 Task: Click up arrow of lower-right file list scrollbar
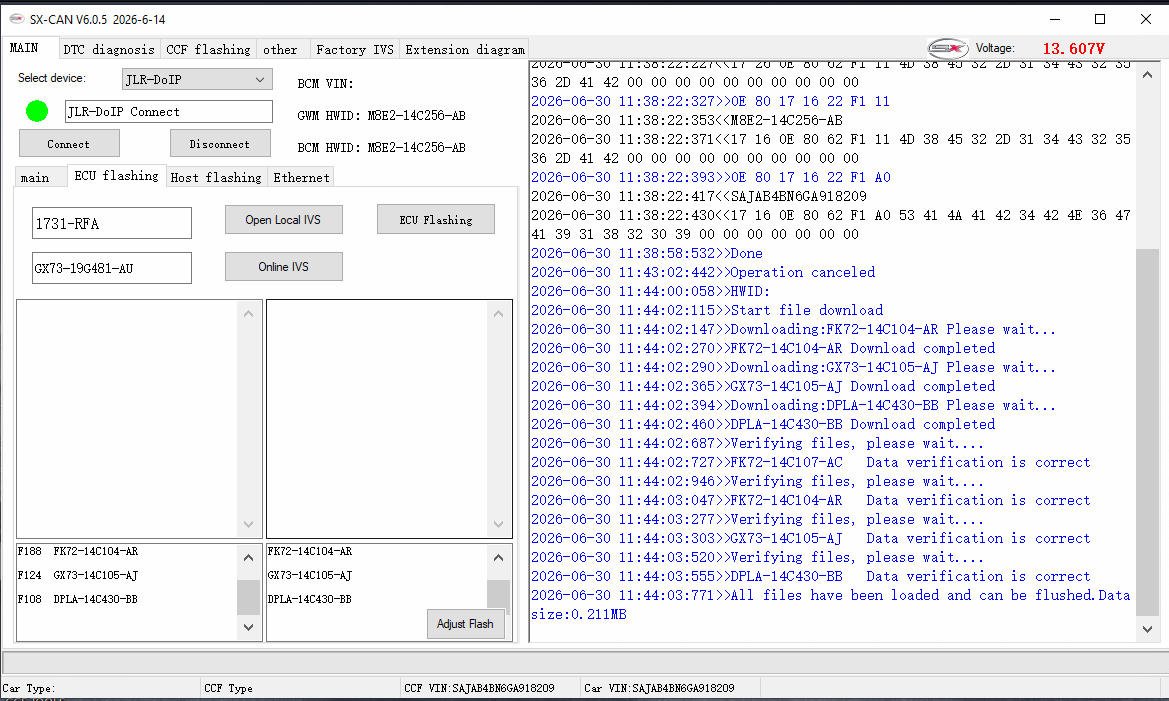[x=499, y=558]
